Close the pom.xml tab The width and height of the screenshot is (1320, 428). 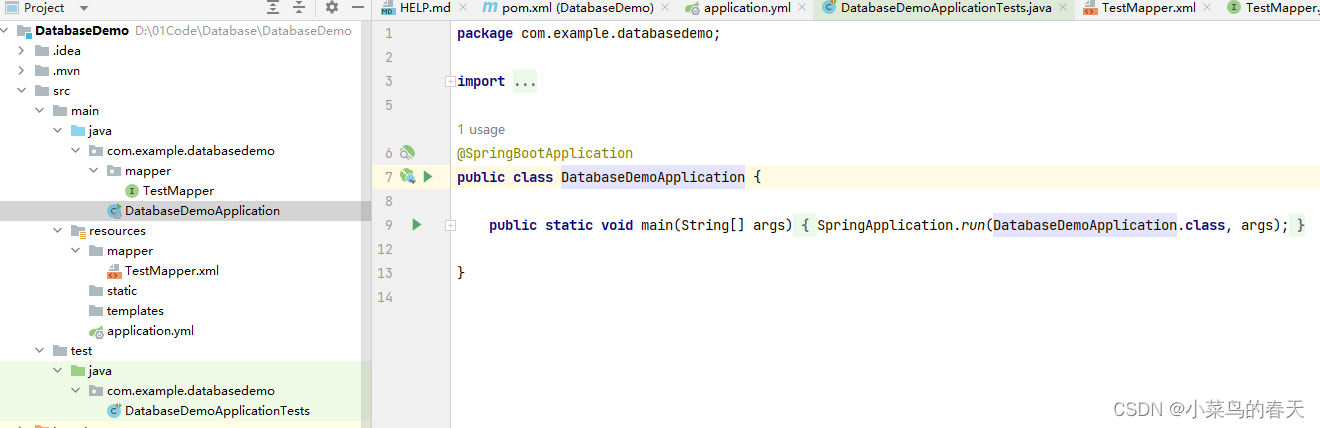665,8
